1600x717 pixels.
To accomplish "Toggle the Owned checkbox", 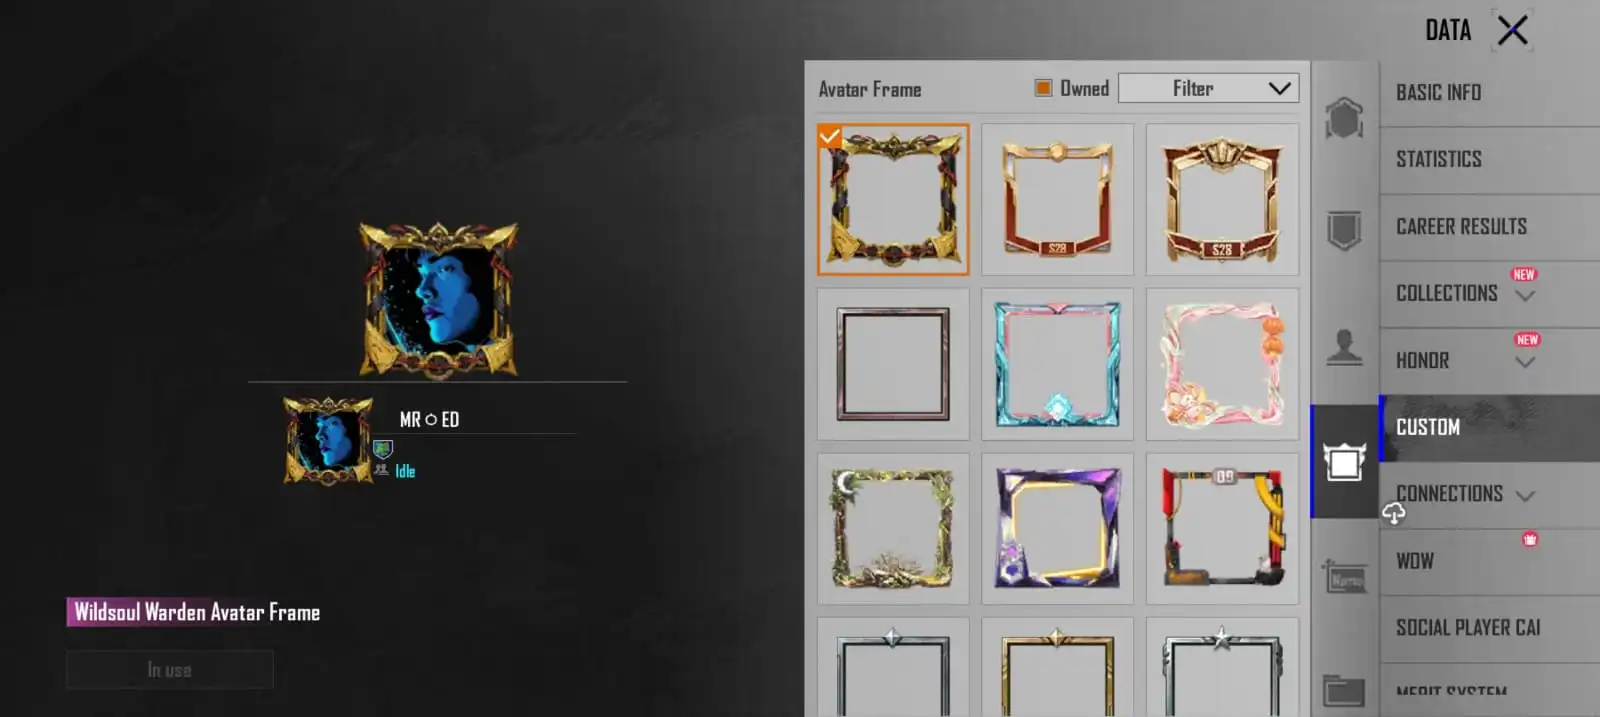I will pyautogui.click(x=1043, y=88).
